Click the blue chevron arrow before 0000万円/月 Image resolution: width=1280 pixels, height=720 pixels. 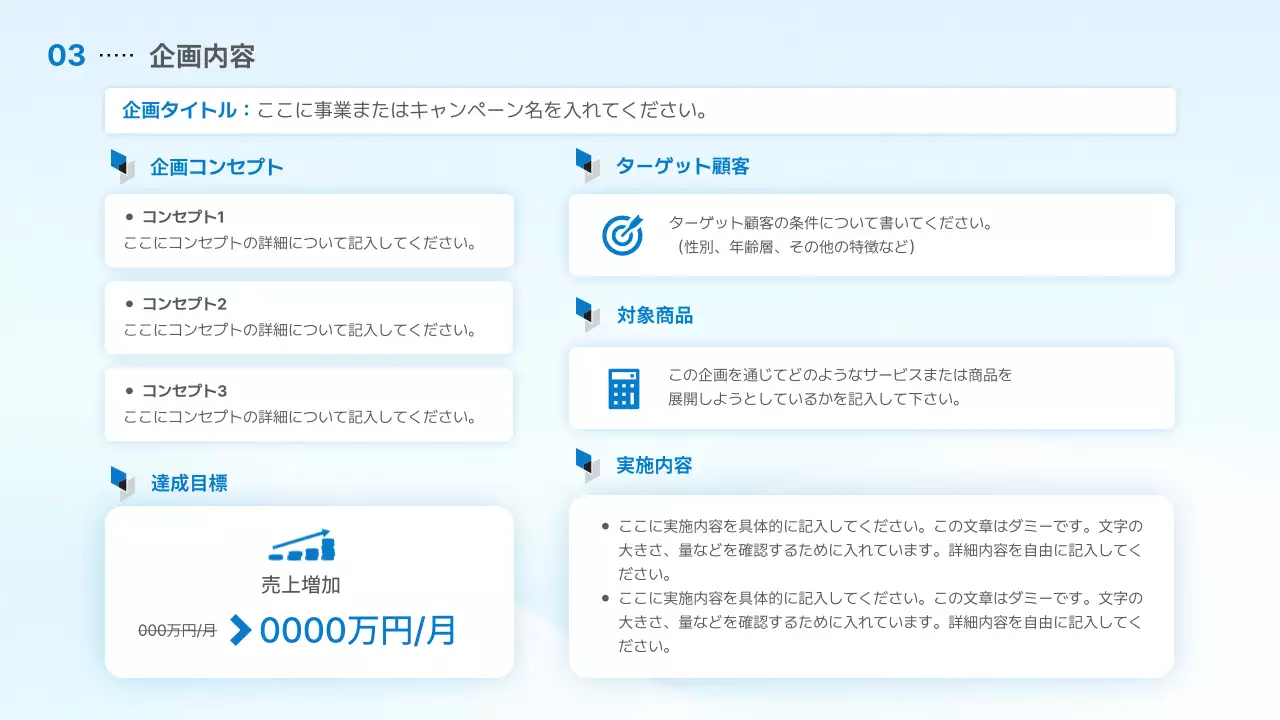(240, 630)
